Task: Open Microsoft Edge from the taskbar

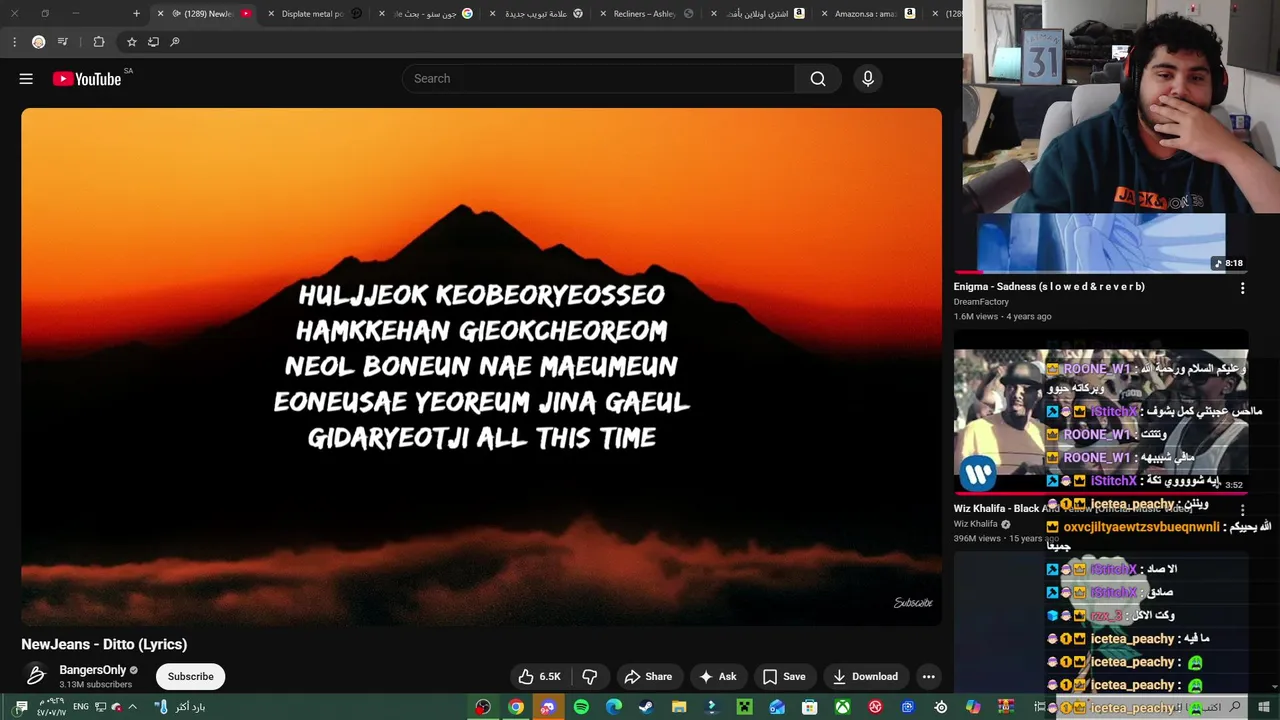Action: pyautogui.click(x=614, y=707)
